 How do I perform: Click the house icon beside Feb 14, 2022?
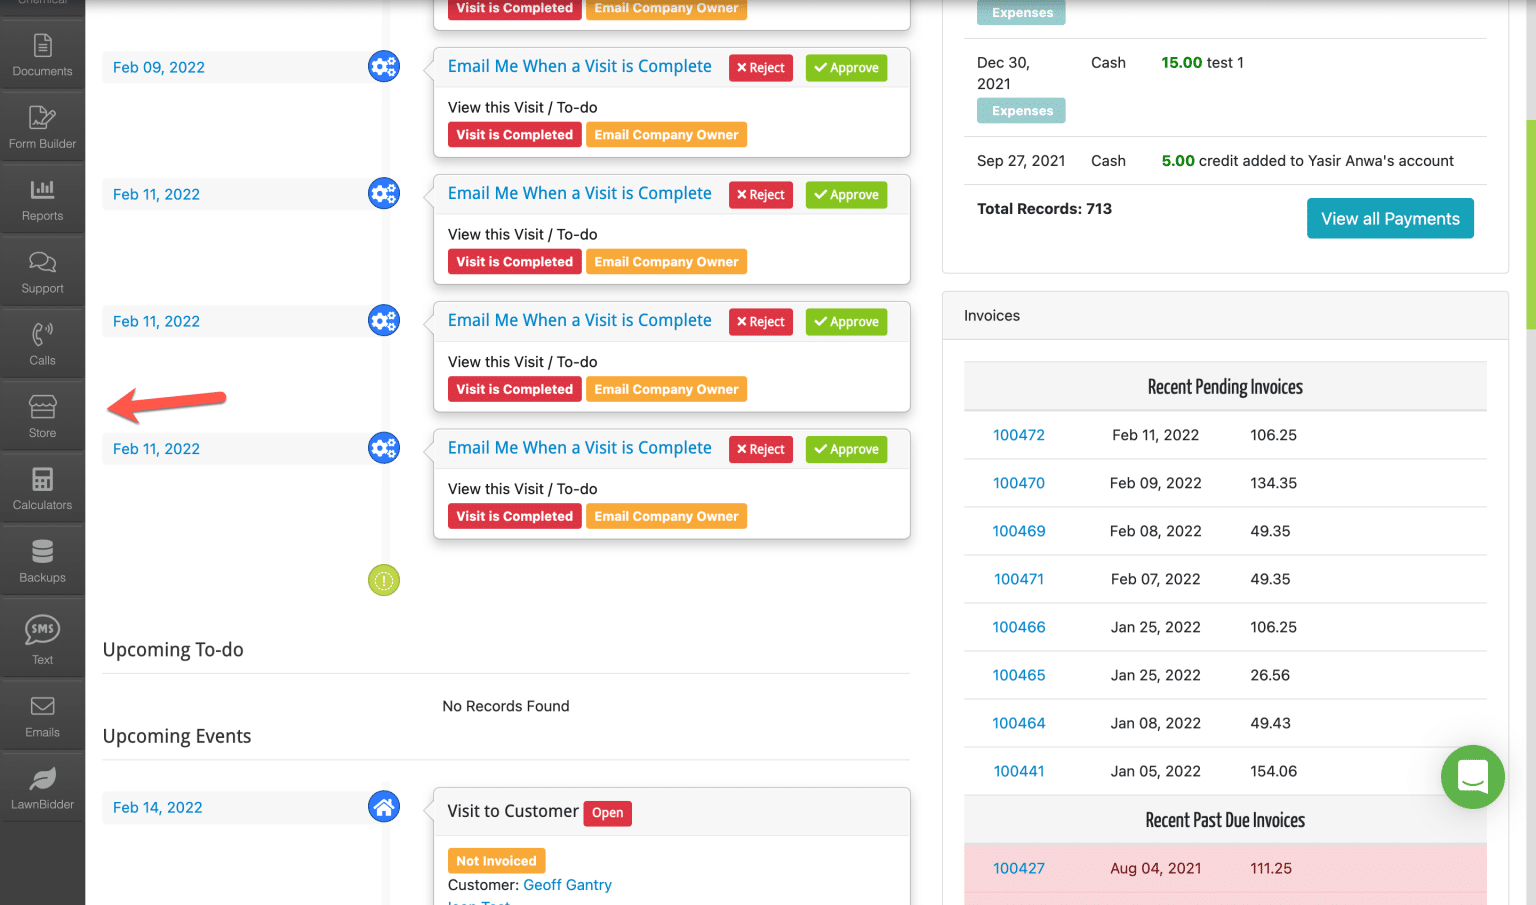pyautogui.click(x=384, y=806)
